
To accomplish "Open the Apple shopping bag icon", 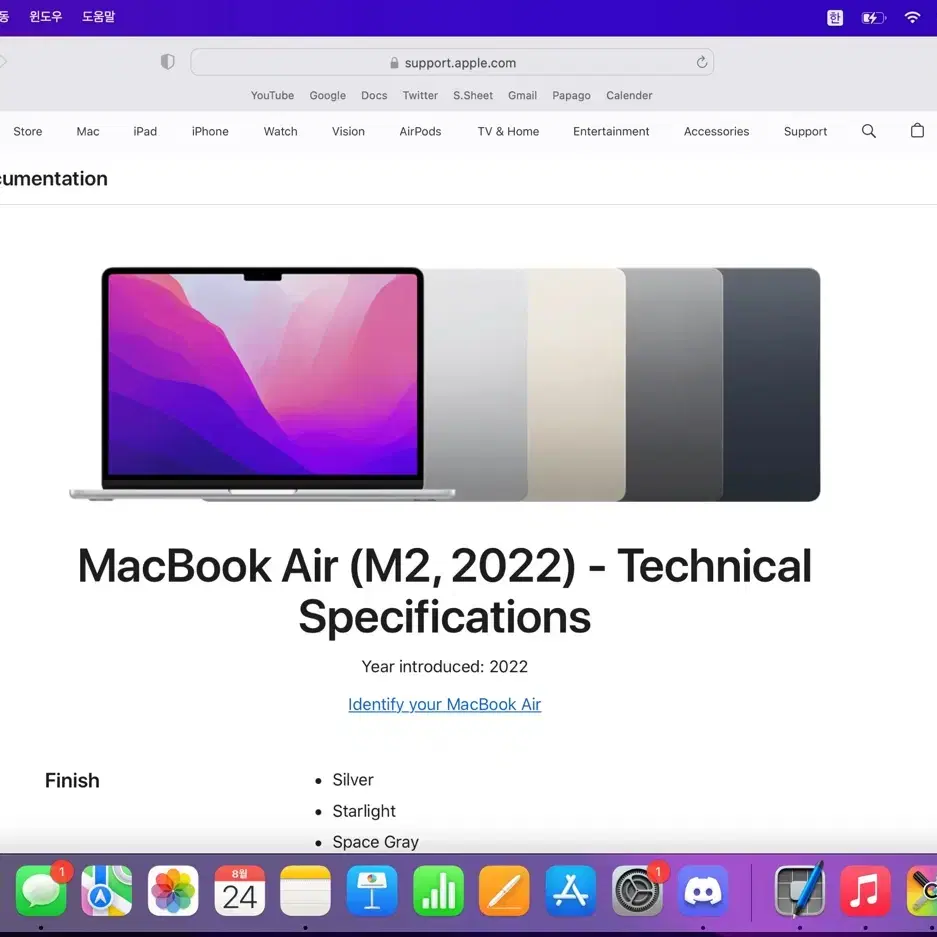I will pos(917,130).
